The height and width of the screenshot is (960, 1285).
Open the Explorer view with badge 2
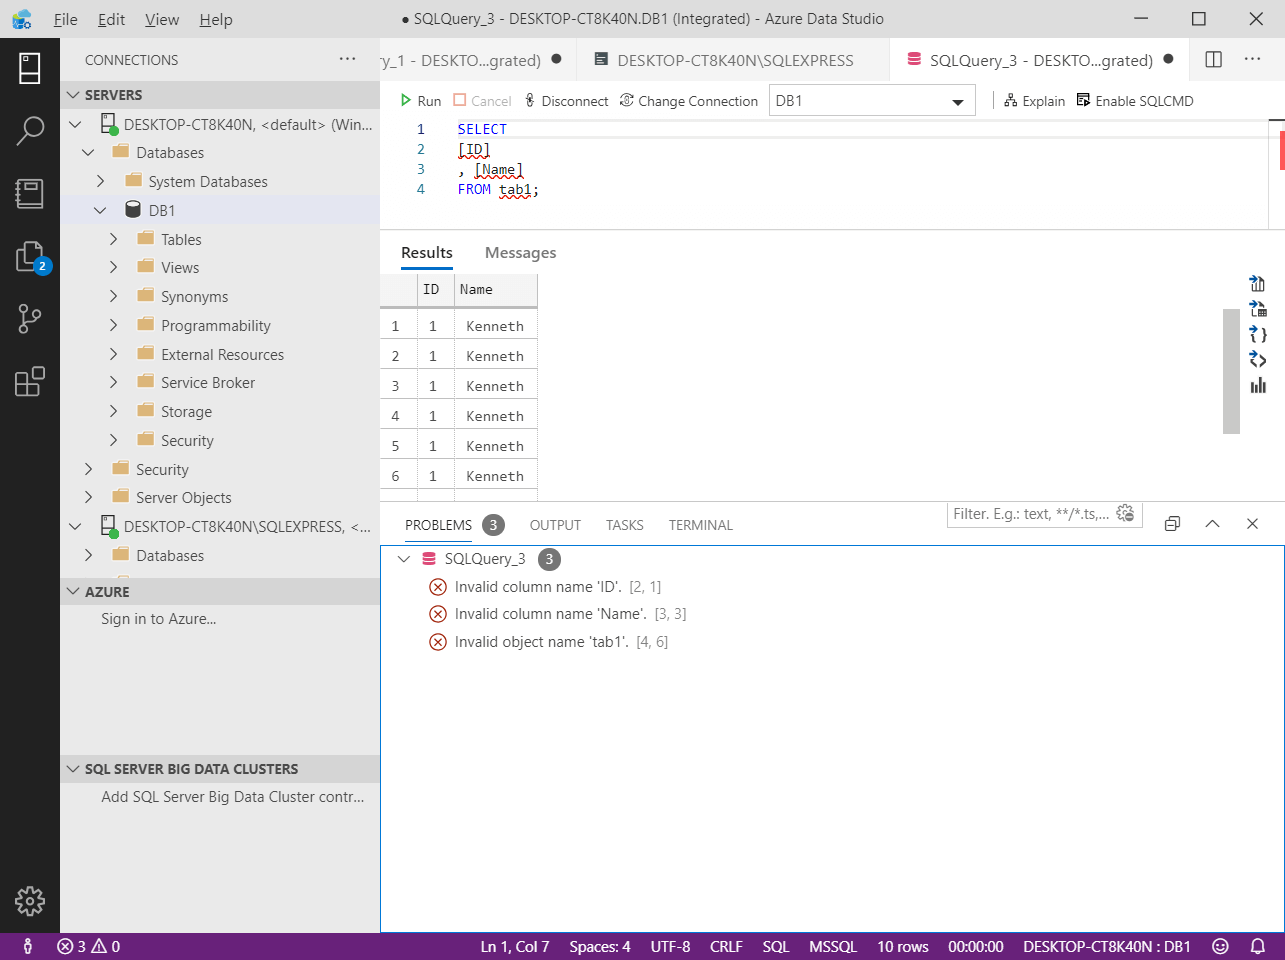(x=30, y=257)
